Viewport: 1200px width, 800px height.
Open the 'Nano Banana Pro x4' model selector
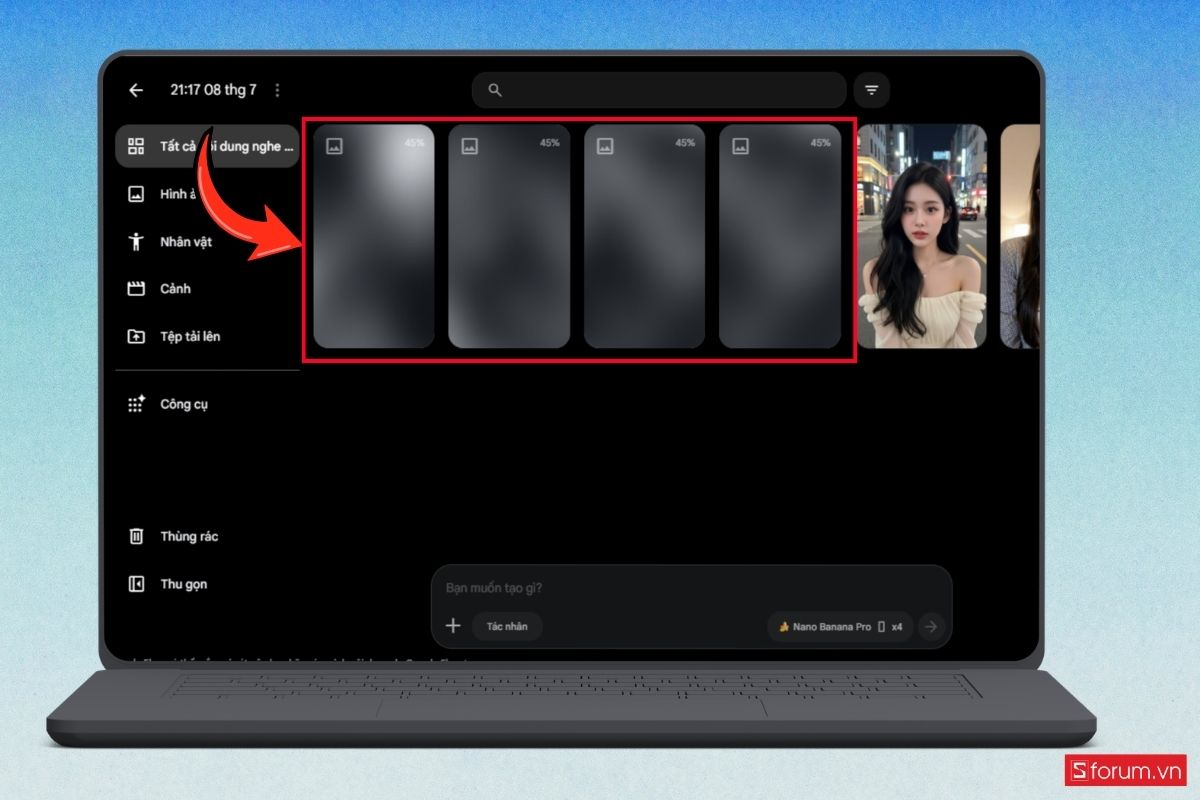click(x=840, y=627)
